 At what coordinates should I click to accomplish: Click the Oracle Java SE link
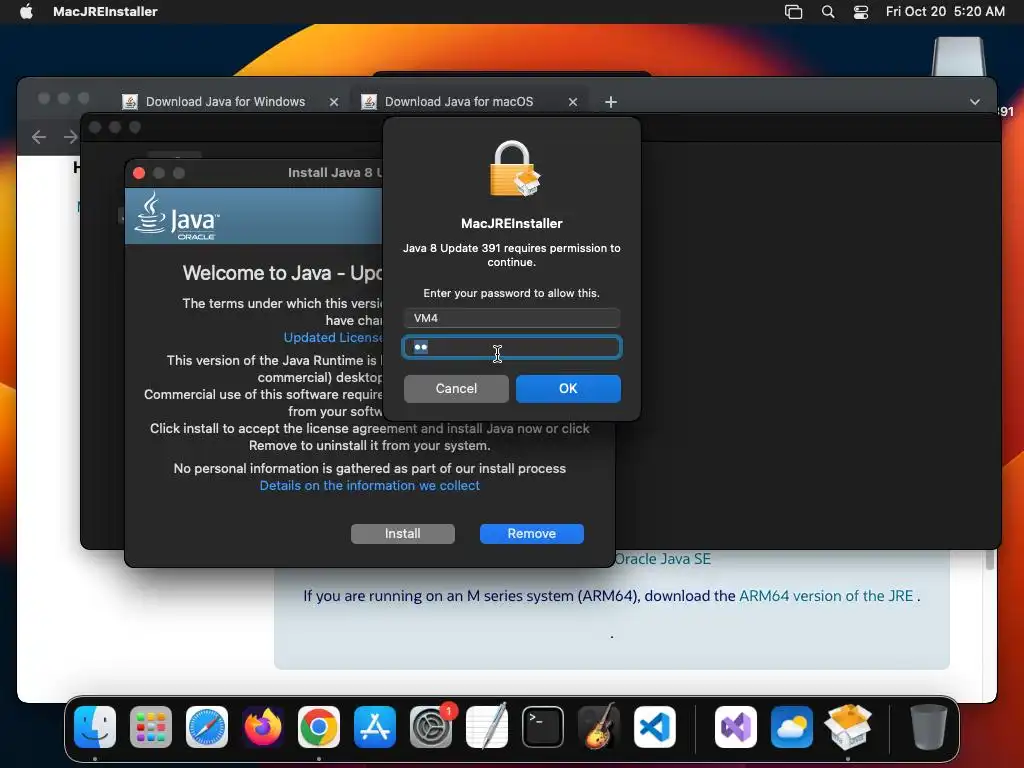[x=662, y=559]
